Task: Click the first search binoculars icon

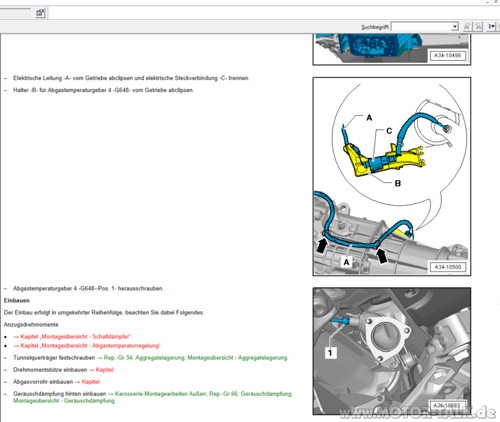Action: click(467, 26)
